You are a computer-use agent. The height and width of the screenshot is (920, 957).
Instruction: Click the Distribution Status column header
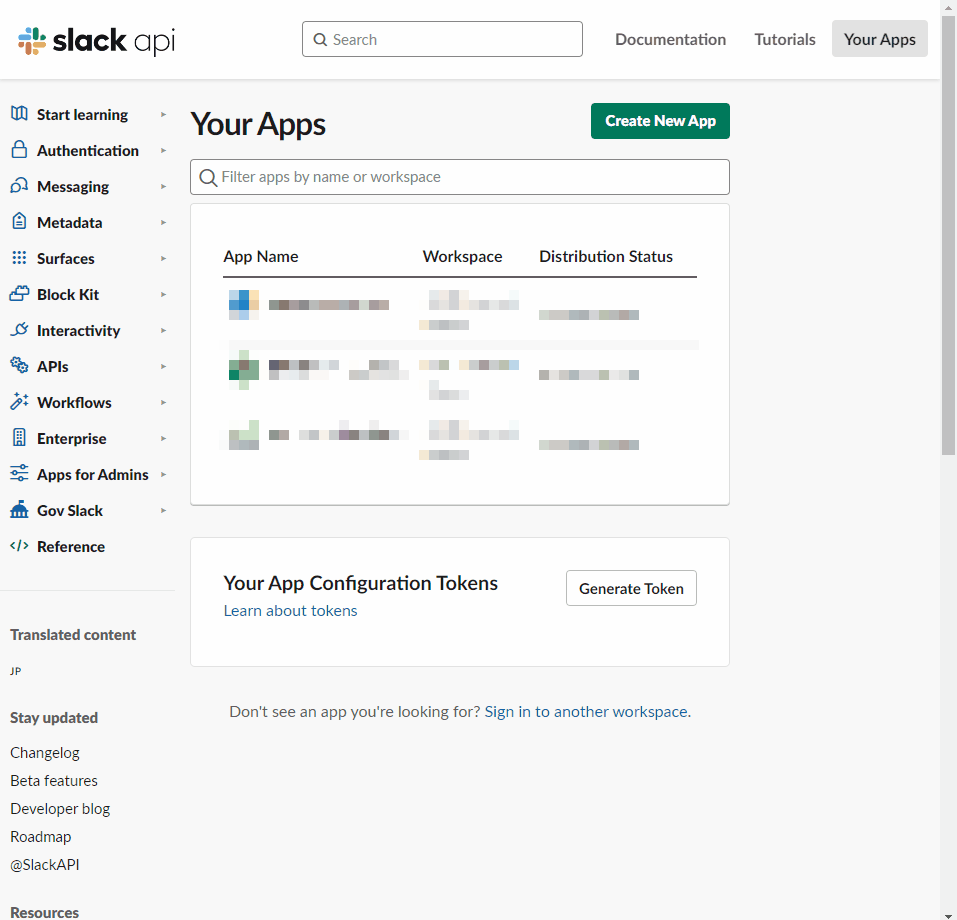coord(605,256)
